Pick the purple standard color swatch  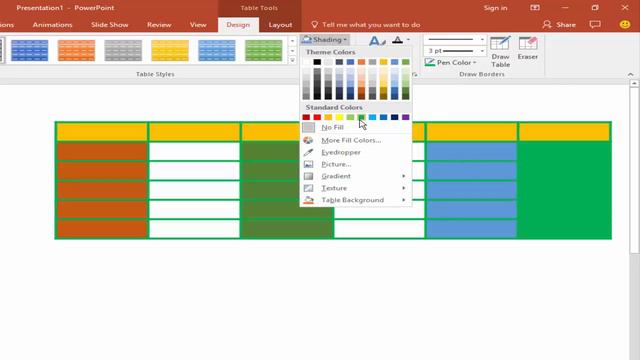(x=405, y=118)
